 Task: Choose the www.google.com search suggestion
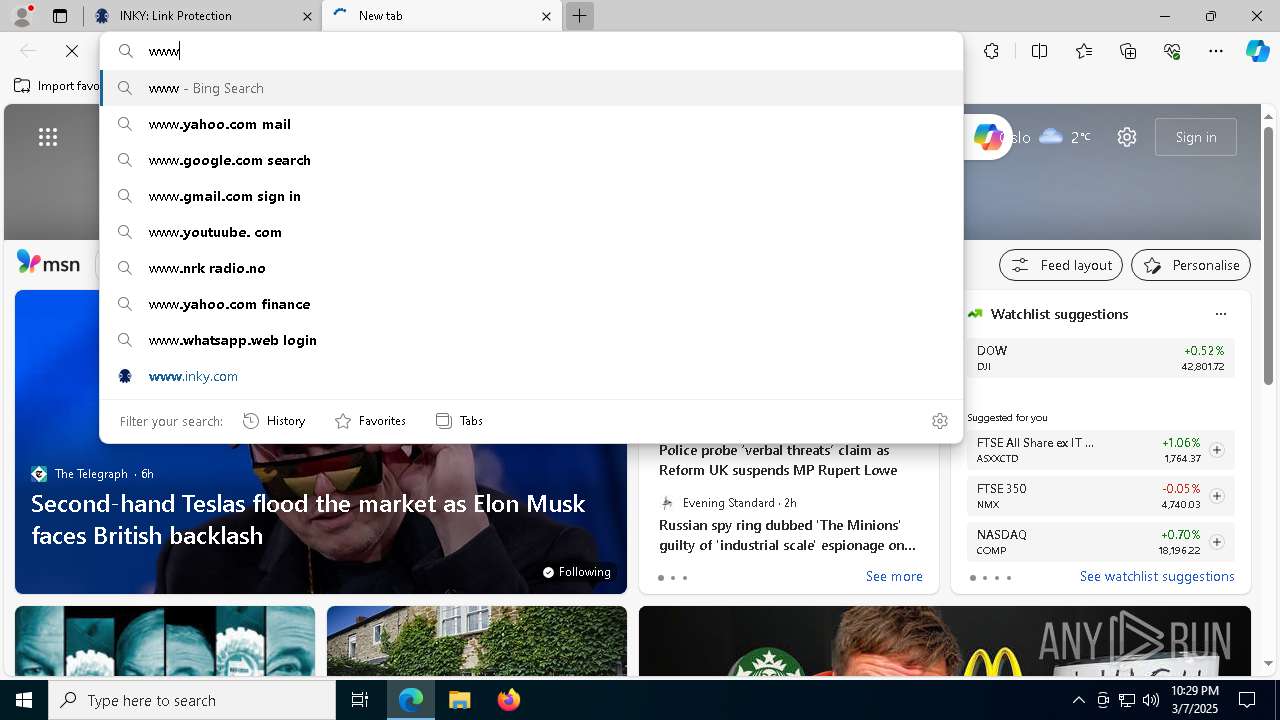pos(531,160)
